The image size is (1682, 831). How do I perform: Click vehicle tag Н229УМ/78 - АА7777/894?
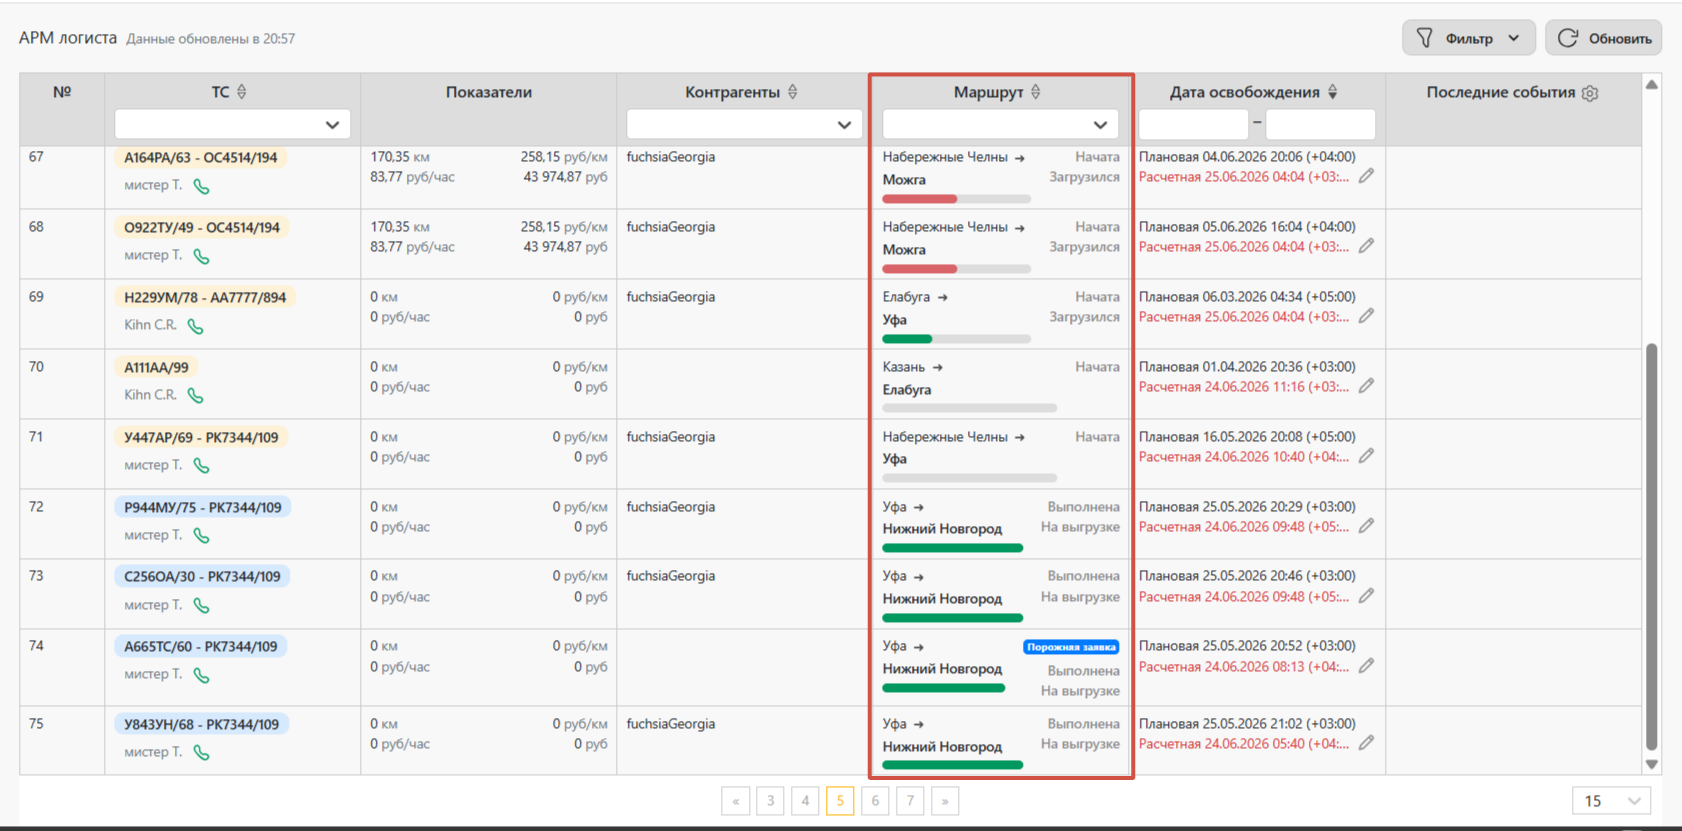205,297
